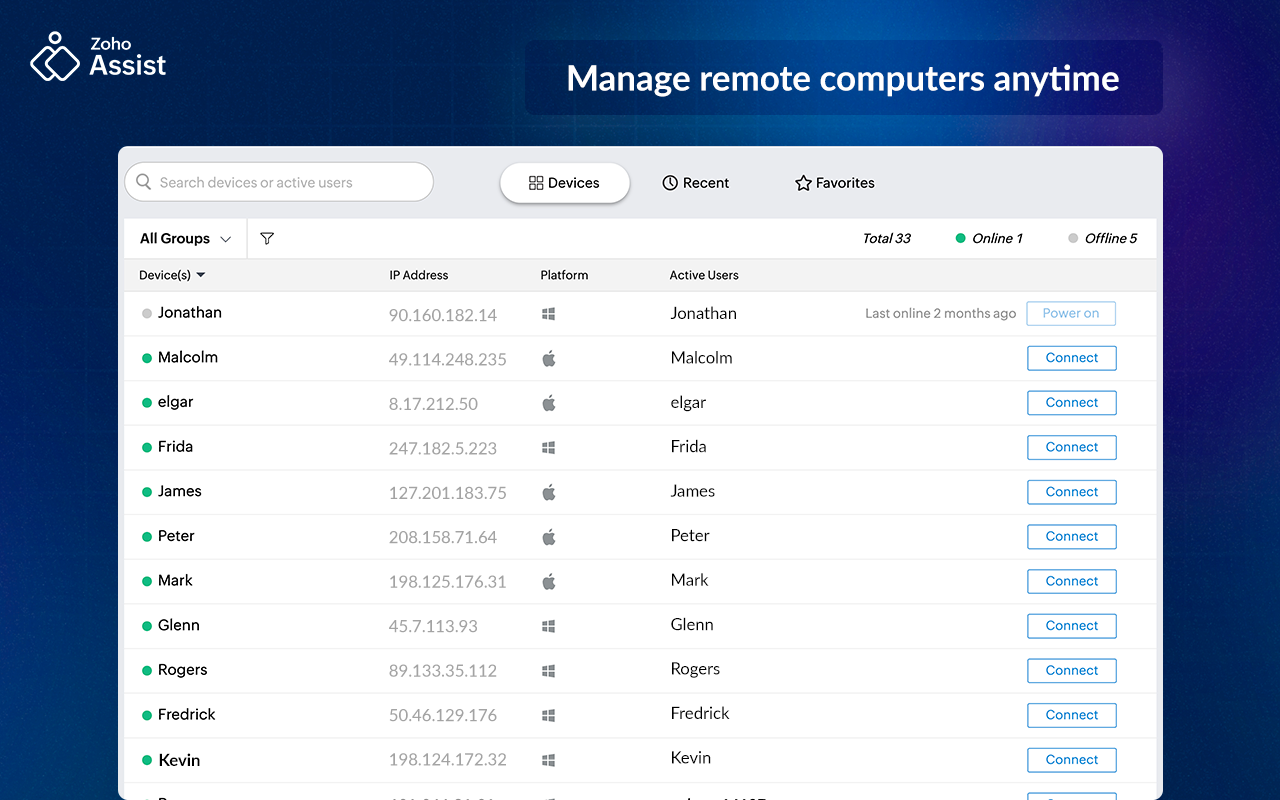Click the search magnifier icon
Screen dimensions: 1280x800
coord(144,182)
